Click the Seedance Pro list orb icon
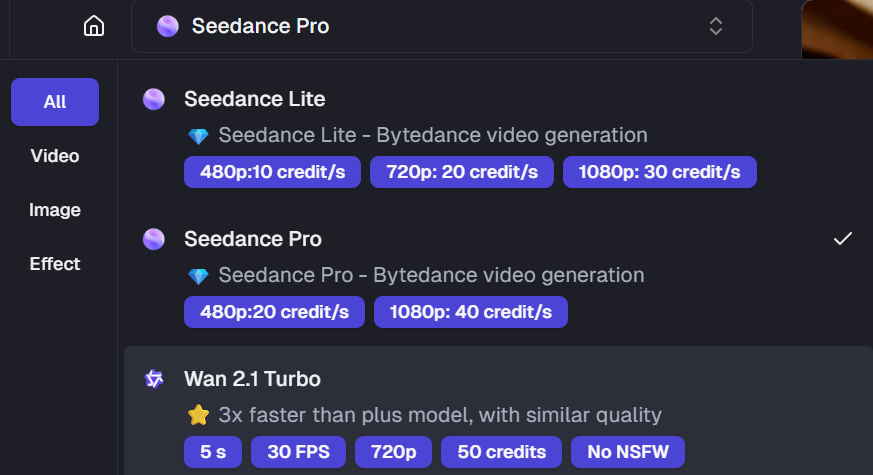The image size is (873, 475). pyautogui.click(x=154, y=239)
